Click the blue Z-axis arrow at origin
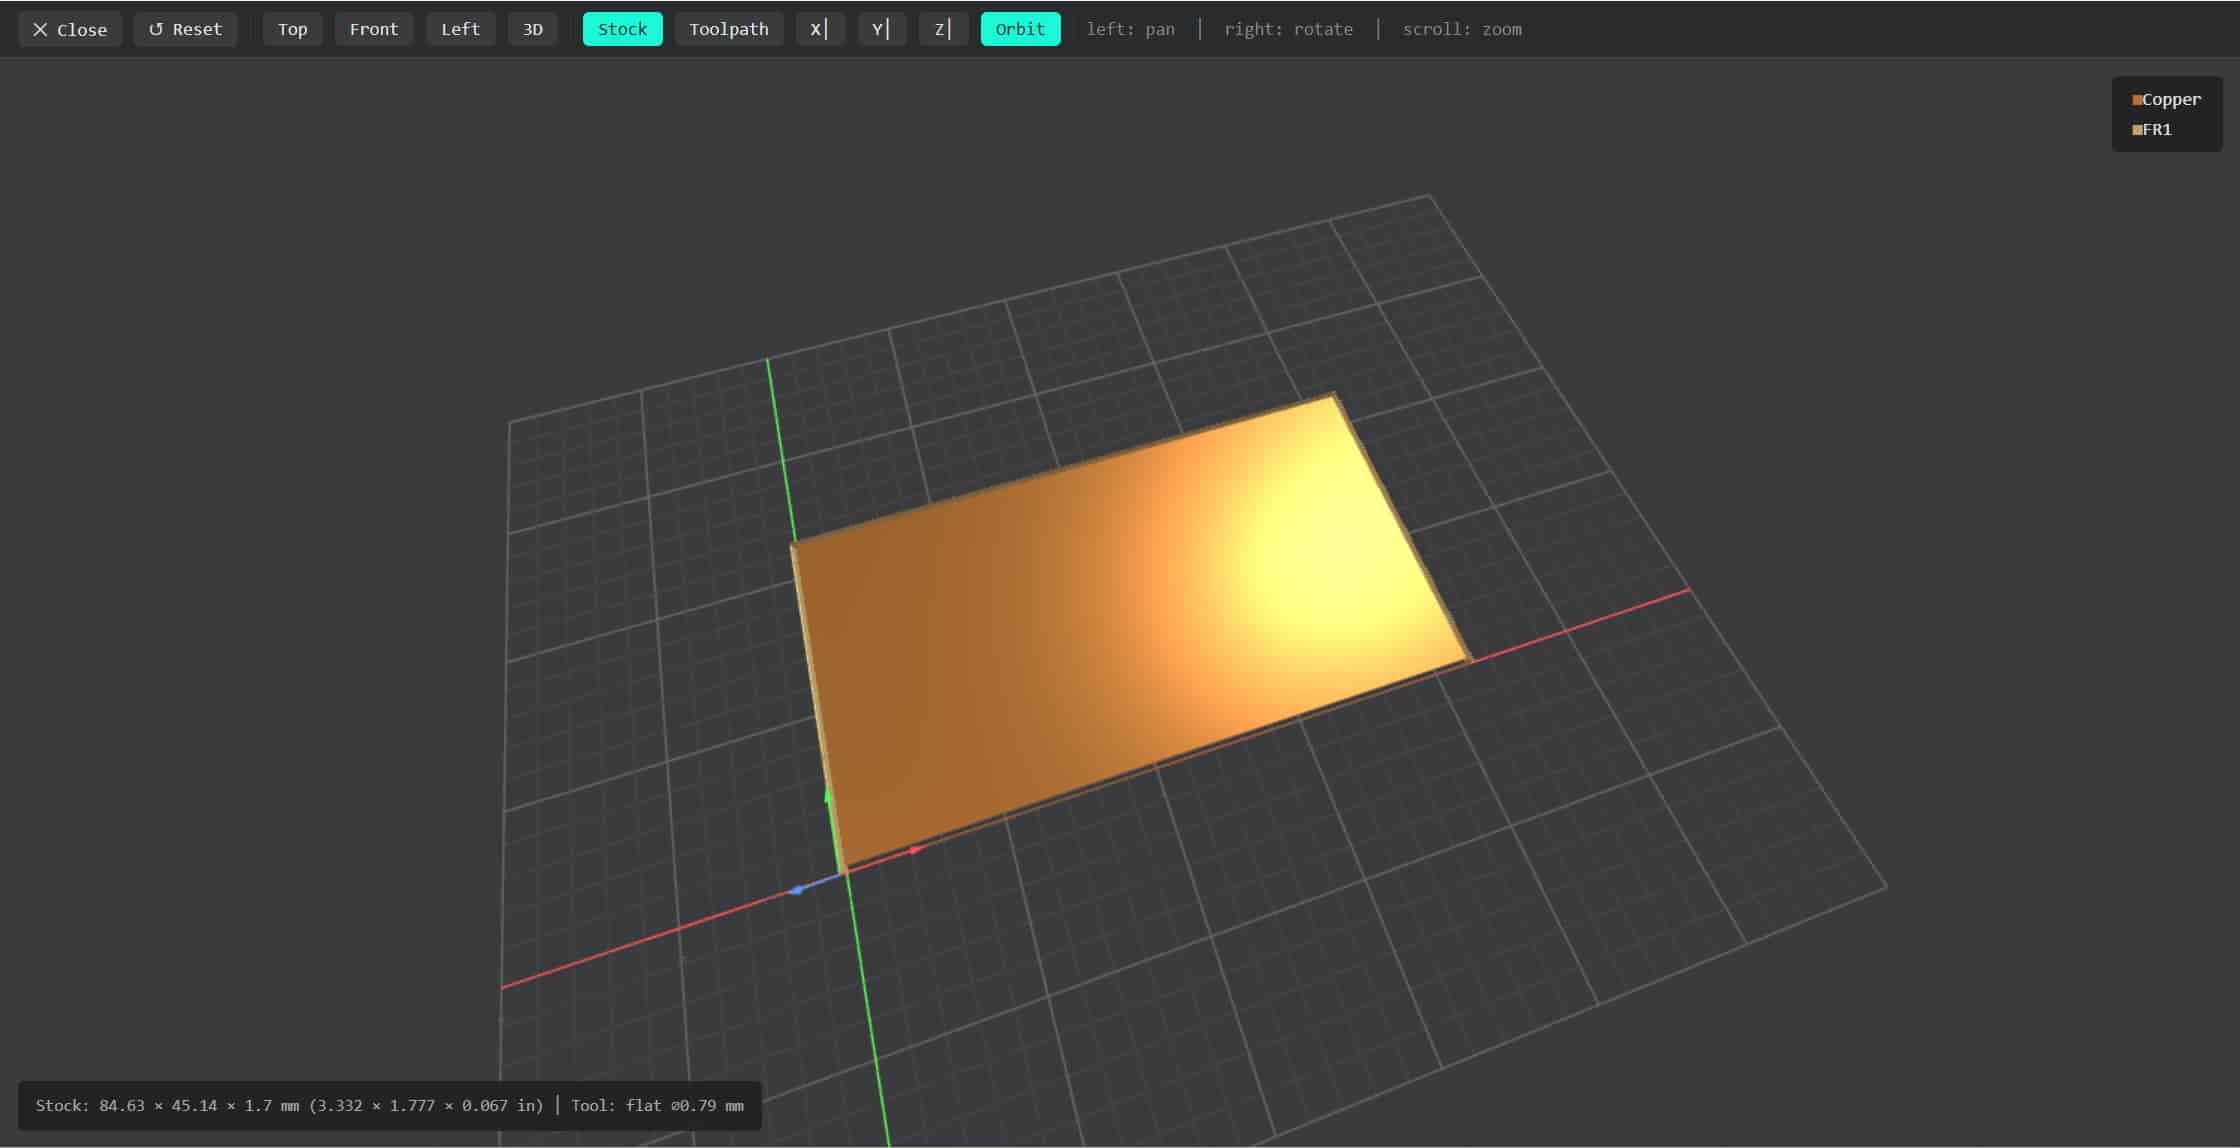2240x1148 pixels. tap(797, 890)
